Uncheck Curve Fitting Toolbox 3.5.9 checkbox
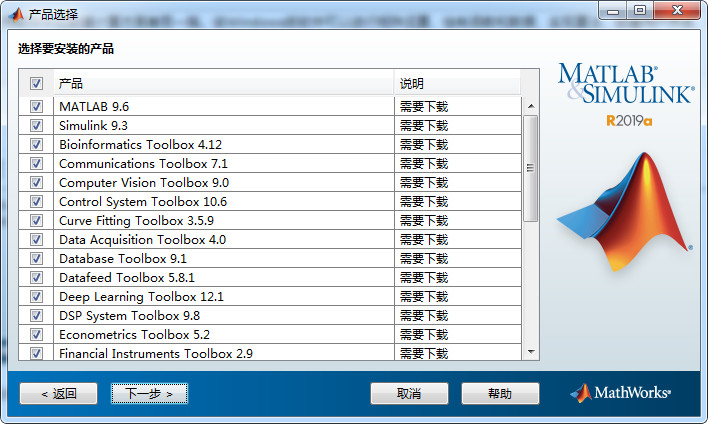708x424 pixels. 36,220
